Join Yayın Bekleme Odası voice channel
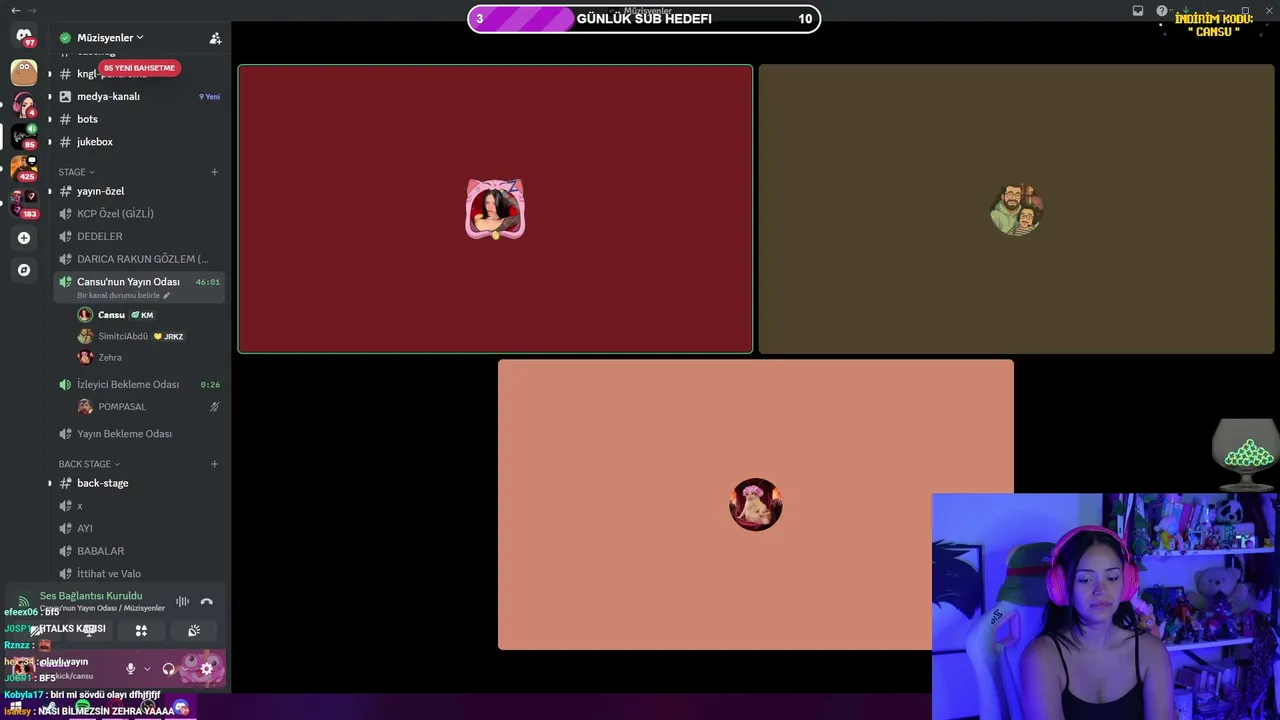The image size is (1280, 720). [x=139, y=434]
